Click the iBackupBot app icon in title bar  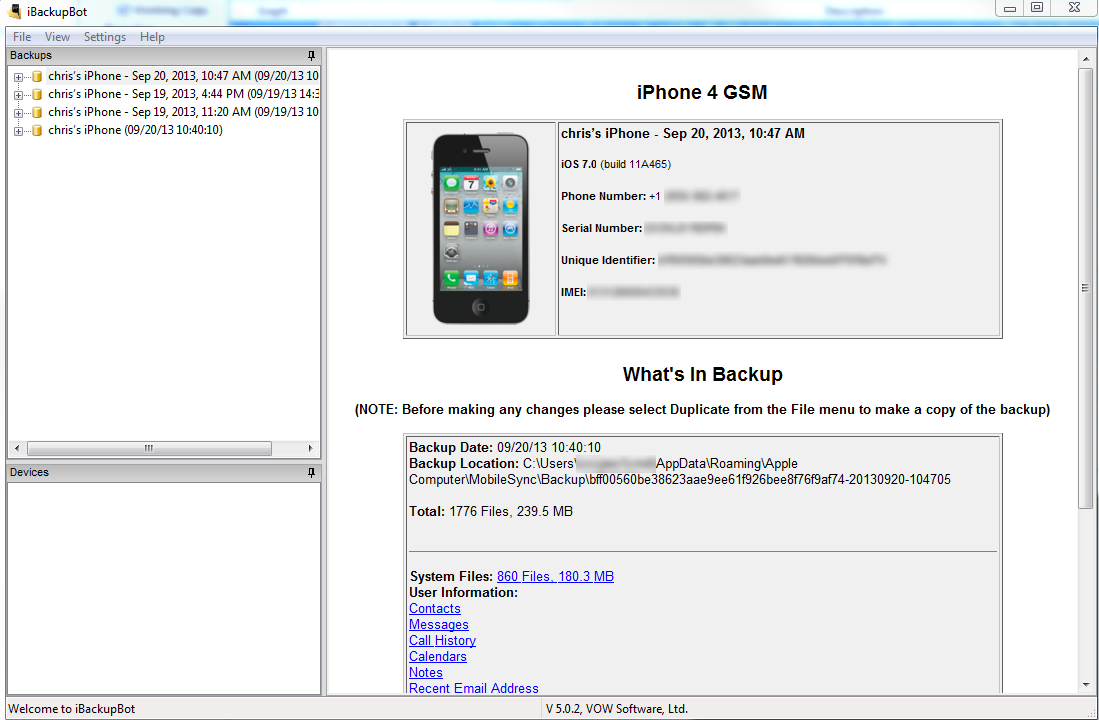pyautogui.click(x=14, y=11)
